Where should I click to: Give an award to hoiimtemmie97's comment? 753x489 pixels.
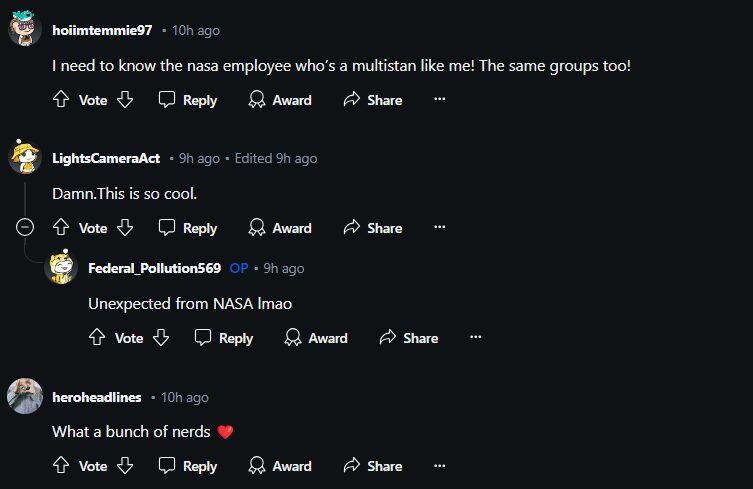pos(280,100)
